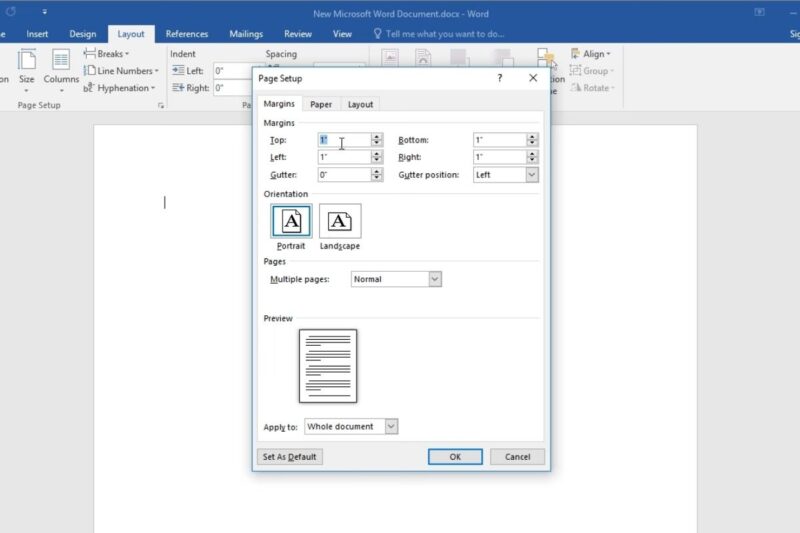Open the References ribbon tab
The width and height of the screenshot is (800, 533).
click(187, 34)
